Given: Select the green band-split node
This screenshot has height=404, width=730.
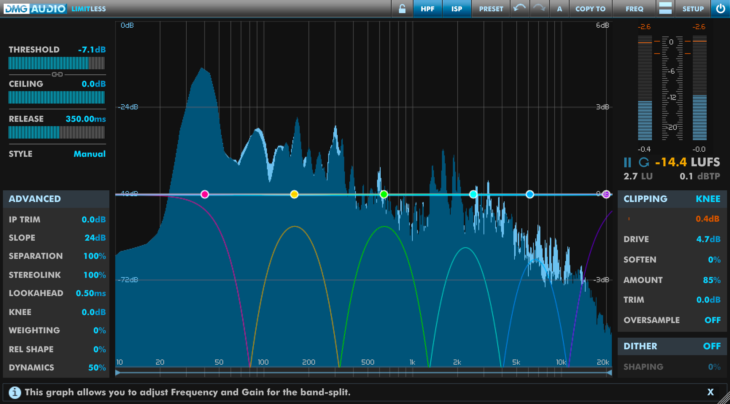Looking at the screenshot, I should [384, 194].
